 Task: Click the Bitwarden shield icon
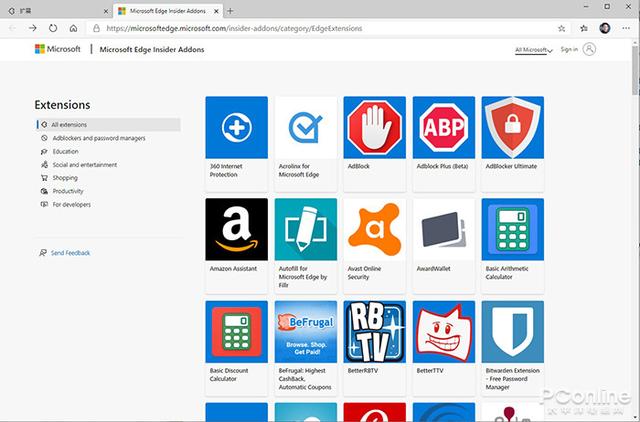[x=513, y=332]
